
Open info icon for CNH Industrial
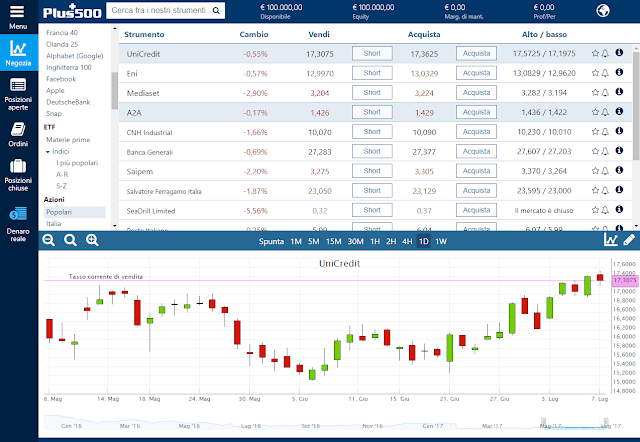[619, 131]
